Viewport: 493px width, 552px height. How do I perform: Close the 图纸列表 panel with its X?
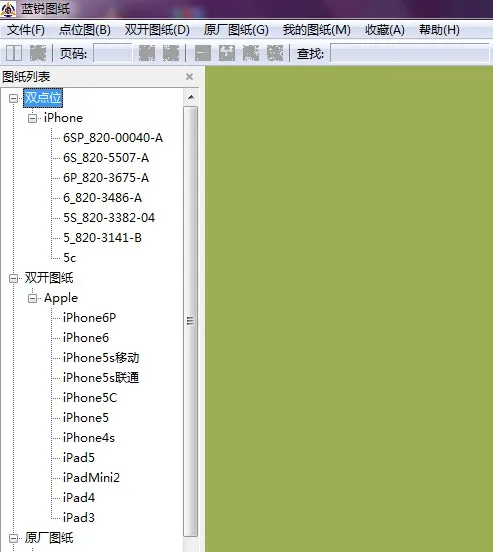pyautogui.click(x=189, y=76)
